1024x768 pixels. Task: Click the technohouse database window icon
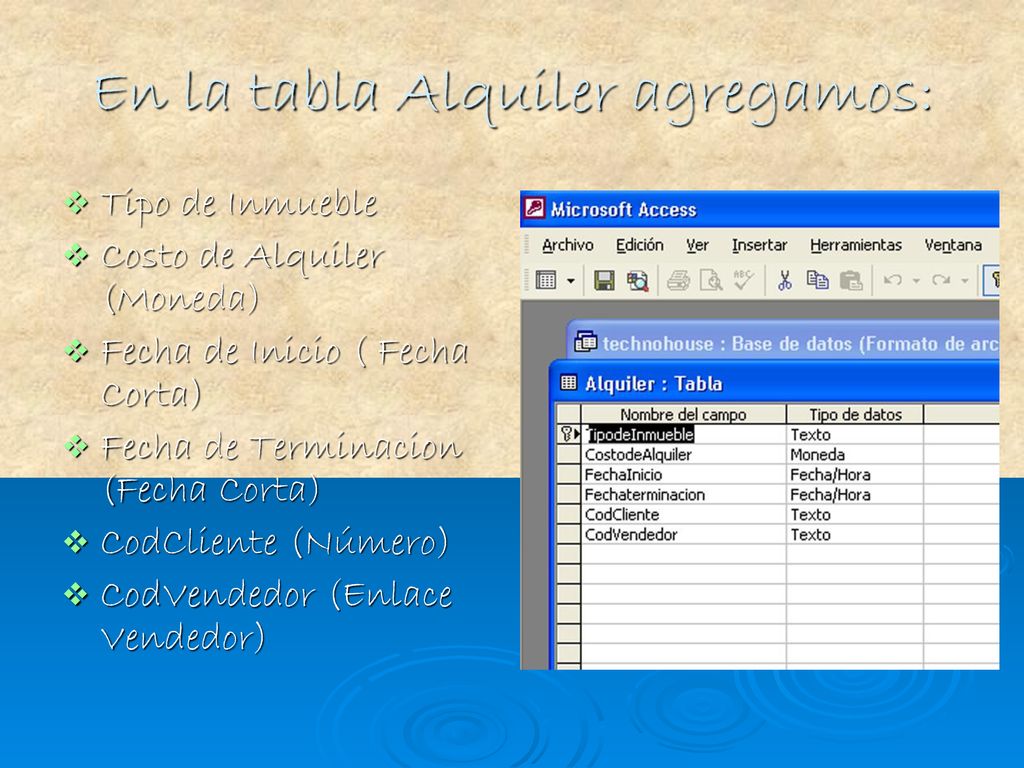coord(585,342)
